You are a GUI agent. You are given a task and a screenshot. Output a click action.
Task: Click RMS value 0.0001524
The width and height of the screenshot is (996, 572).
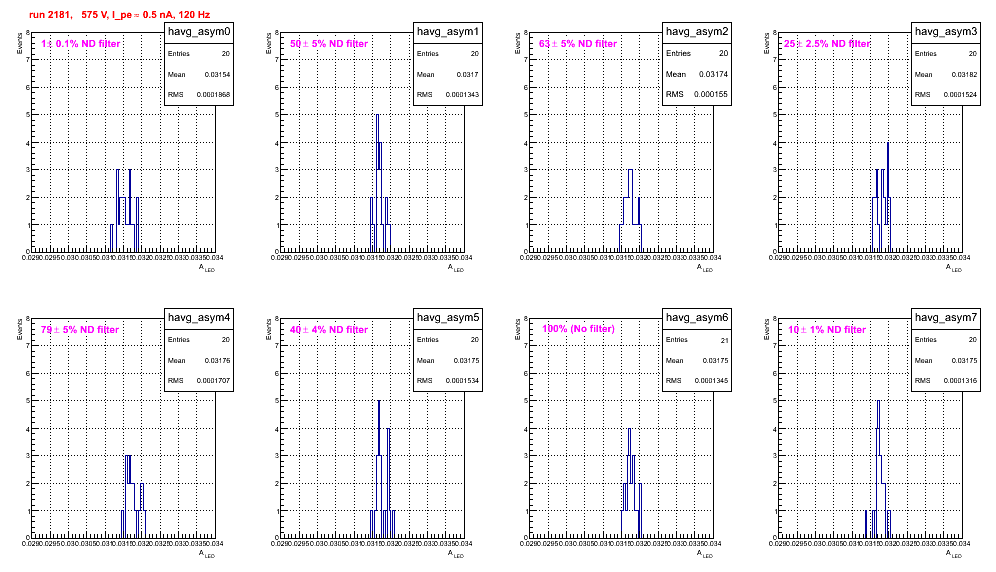(960, 95)
